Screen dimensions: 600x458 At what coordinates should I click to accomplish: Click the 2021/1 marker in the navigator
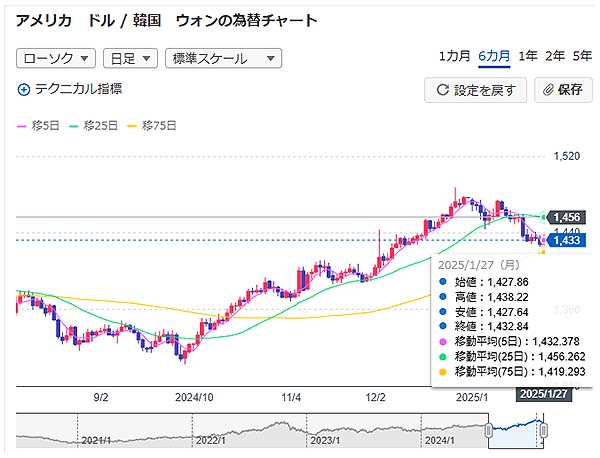(96, 441)
